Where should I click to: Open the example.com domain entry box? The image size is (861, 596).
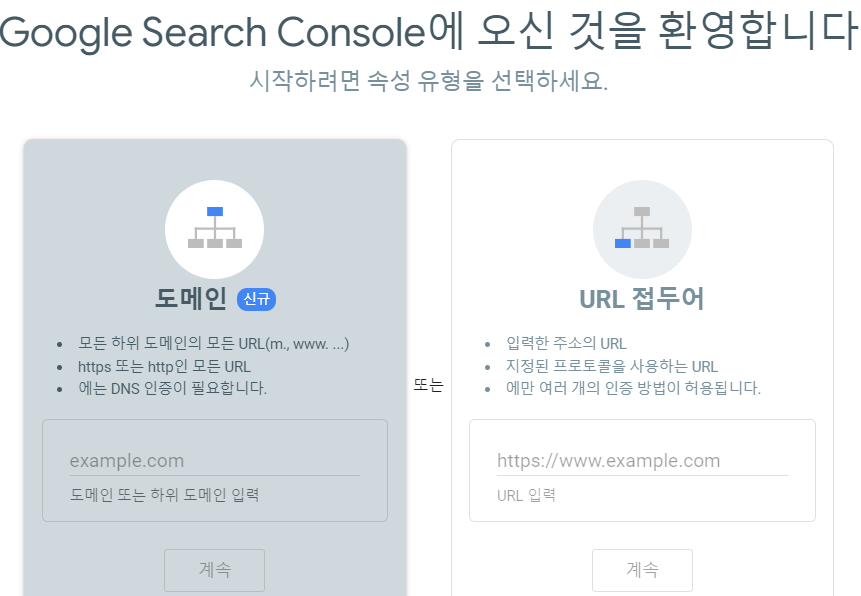[x=214, y=460]
